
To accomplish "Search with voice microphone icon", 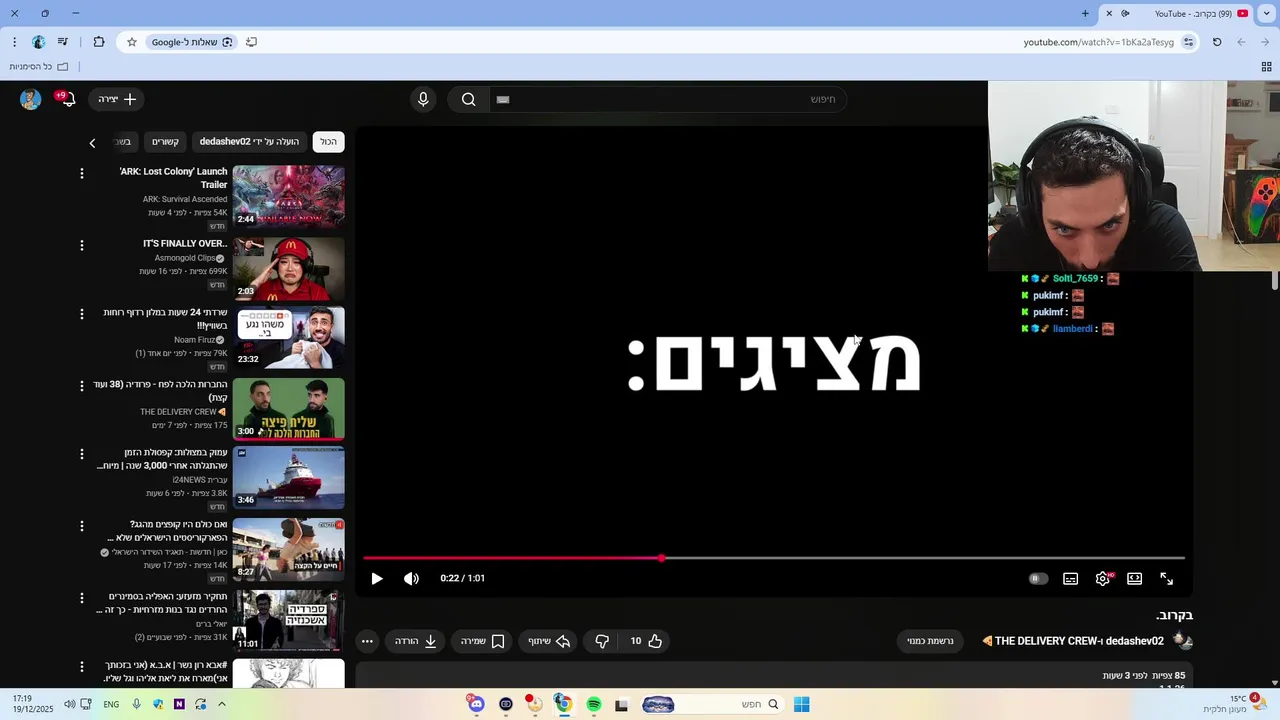I will coord(423,99).
